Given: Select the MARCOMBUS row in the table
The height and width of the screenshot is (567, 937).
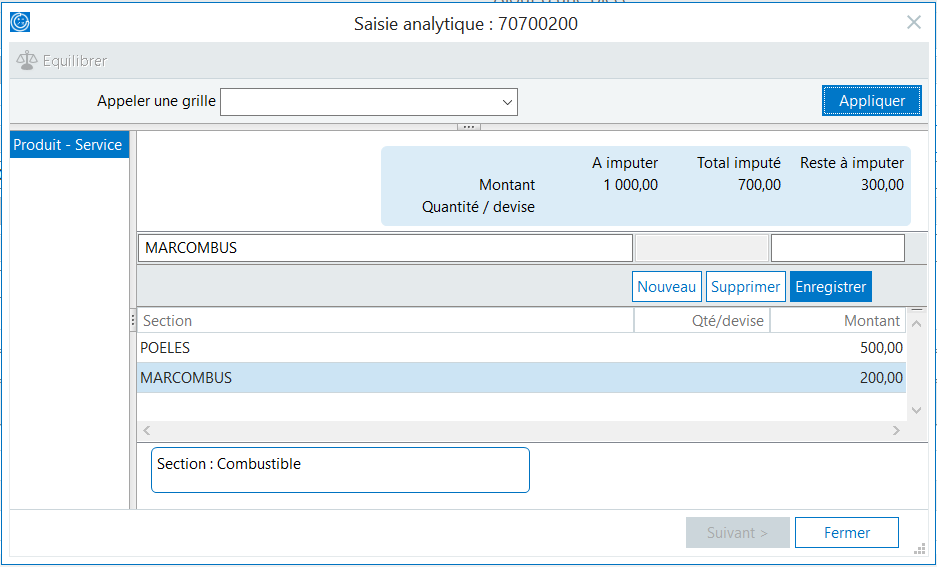Looking at the screenshot, I should tap(520, 378).
